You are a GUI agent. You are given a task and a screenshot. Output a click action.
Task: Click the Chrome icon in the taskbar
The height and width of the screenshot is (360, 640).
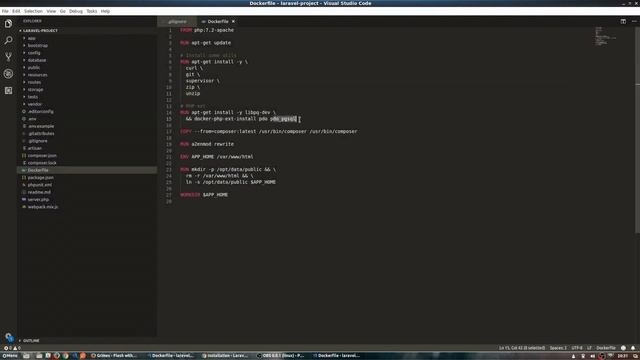(65, 356)
